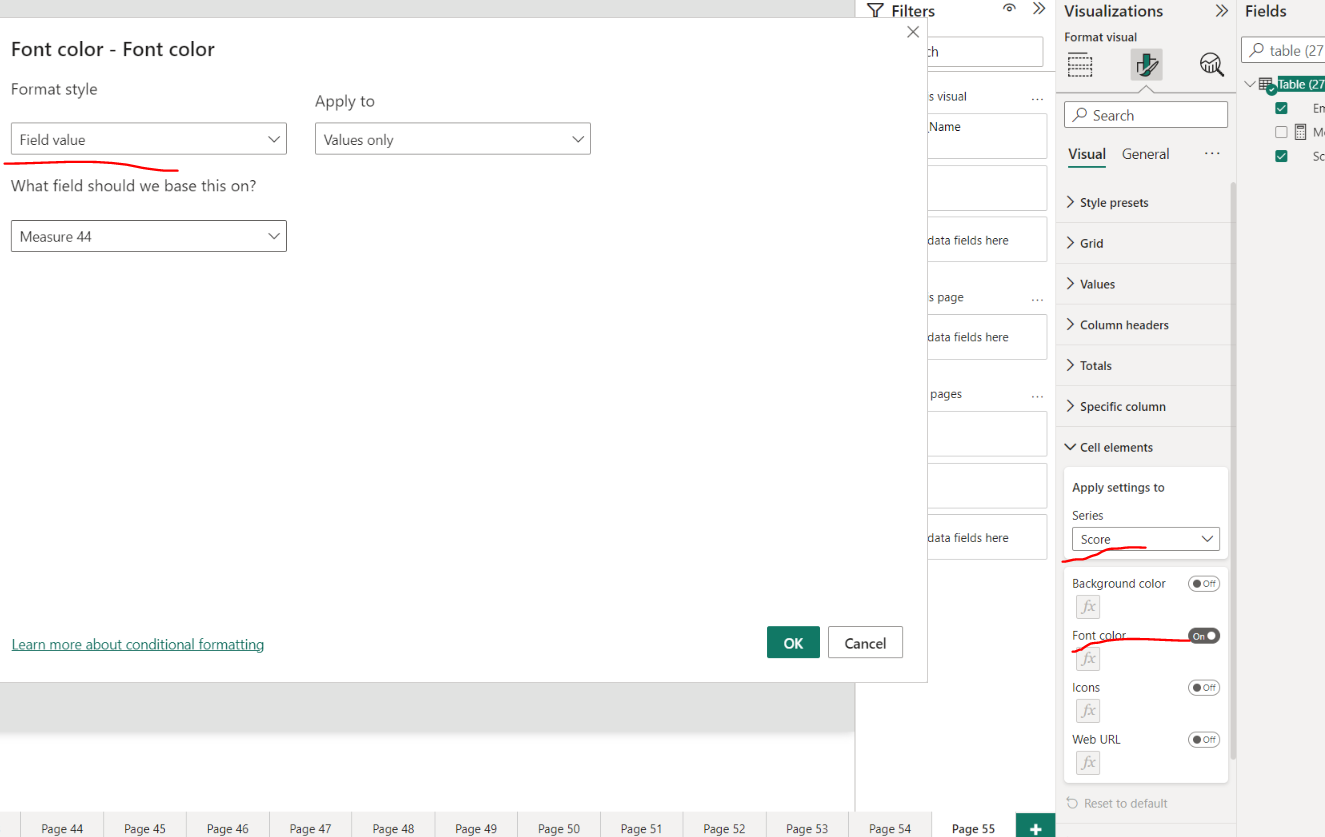Click the table icon for Table (27)

1266,85
